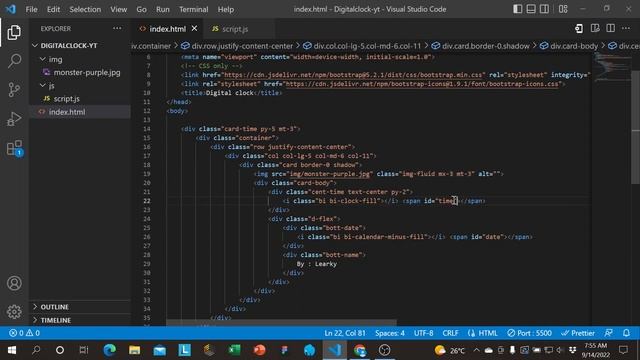
Task: Click HTML language mode selector
Action: pos(483,333)
